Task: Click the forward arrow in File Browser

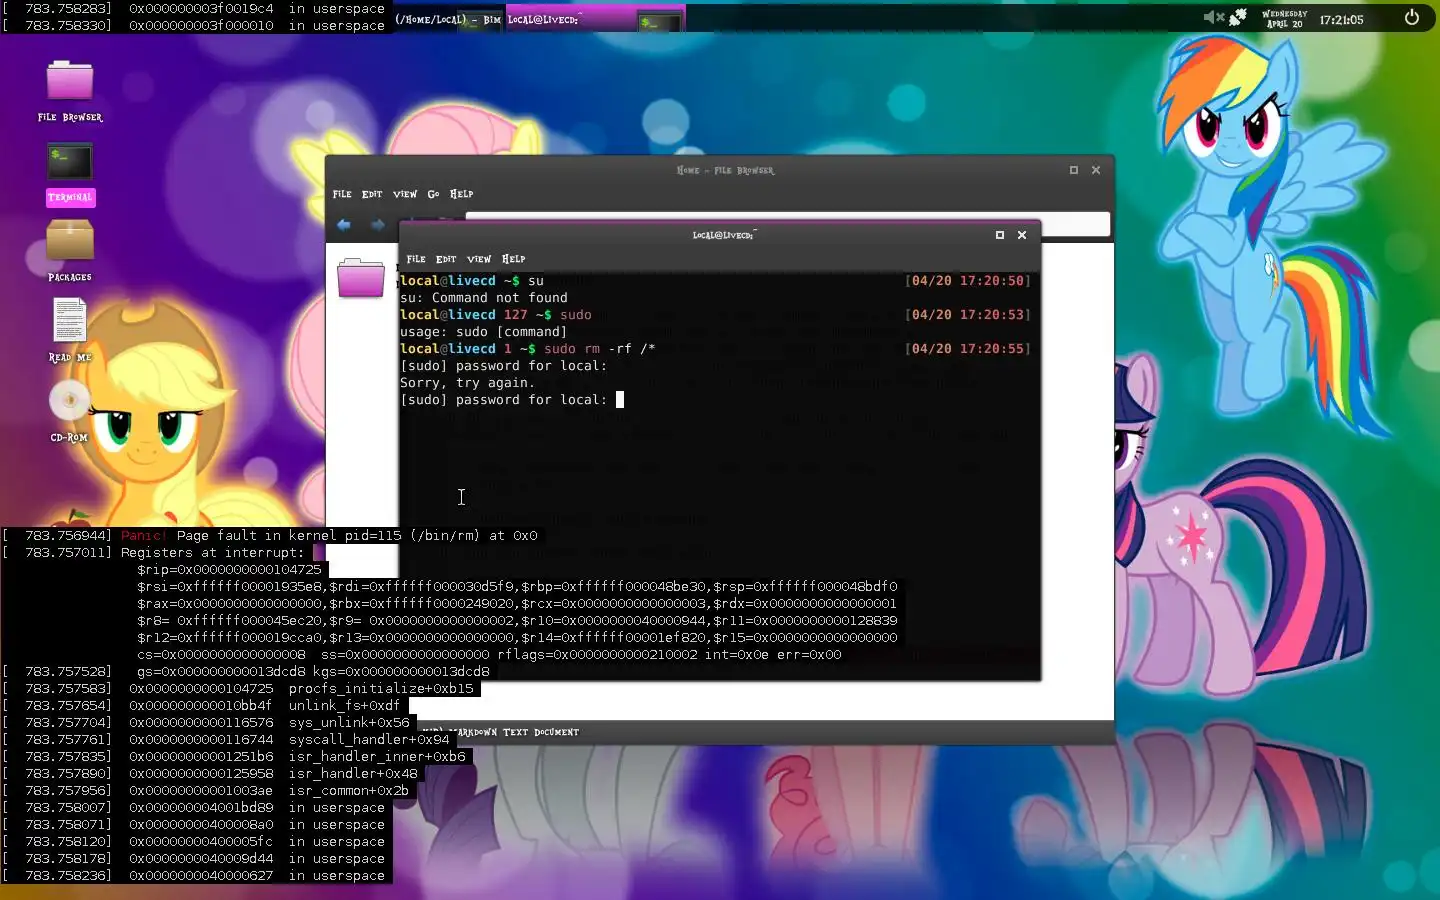Action: [x=377, y=225]
